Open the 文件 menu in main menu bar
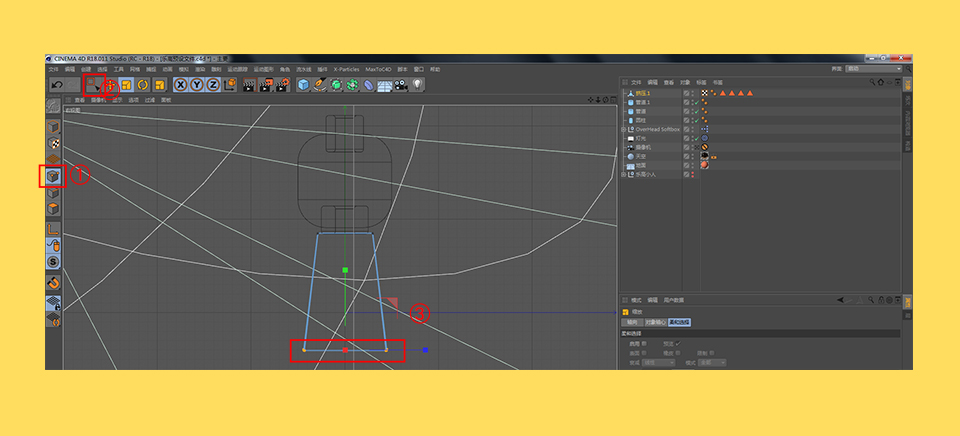The image size is (960, 436). click(x=54, y=69)
